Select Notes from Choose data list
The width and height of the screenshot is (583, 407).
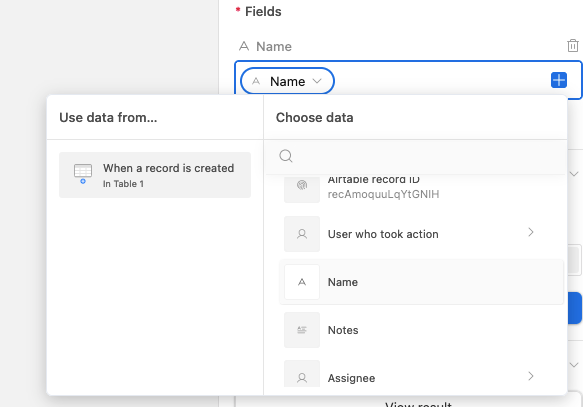[x=422, y=330]
